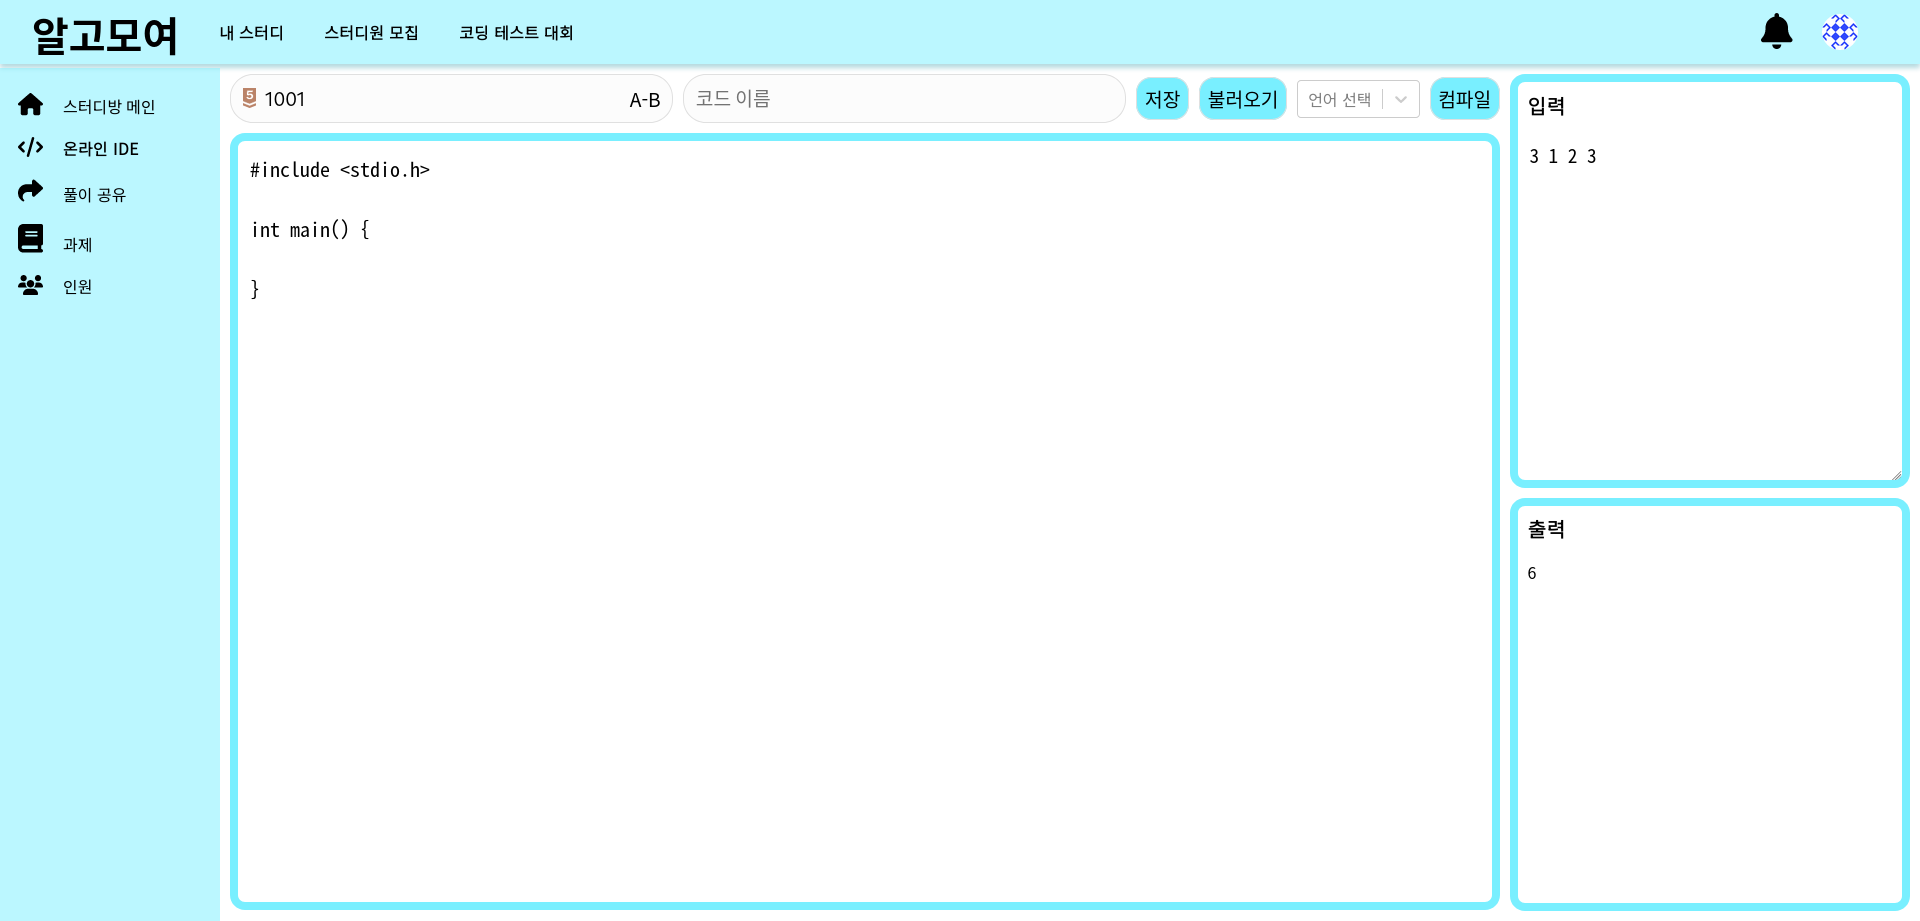
Task: Click the book icon for 과제
Action: pos(31,239)
